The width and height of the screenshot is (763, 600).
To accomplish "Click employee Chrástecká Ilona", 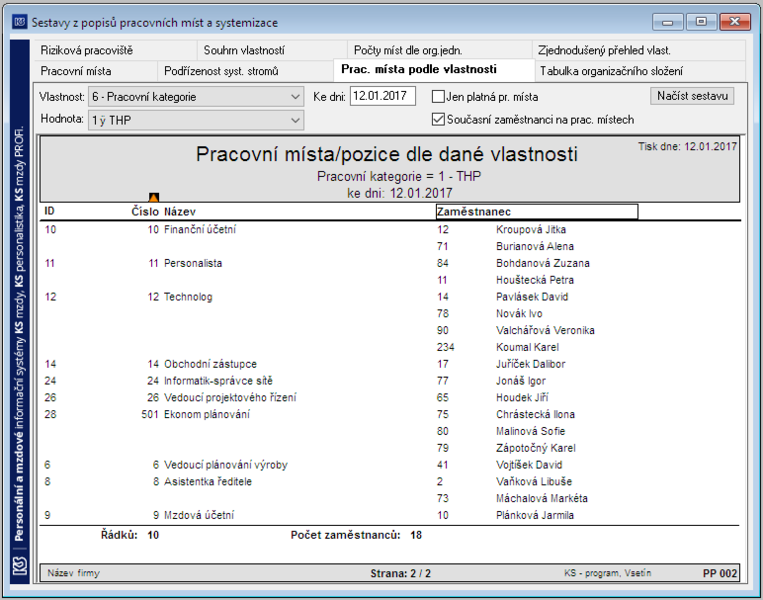I will click(535, 415).
